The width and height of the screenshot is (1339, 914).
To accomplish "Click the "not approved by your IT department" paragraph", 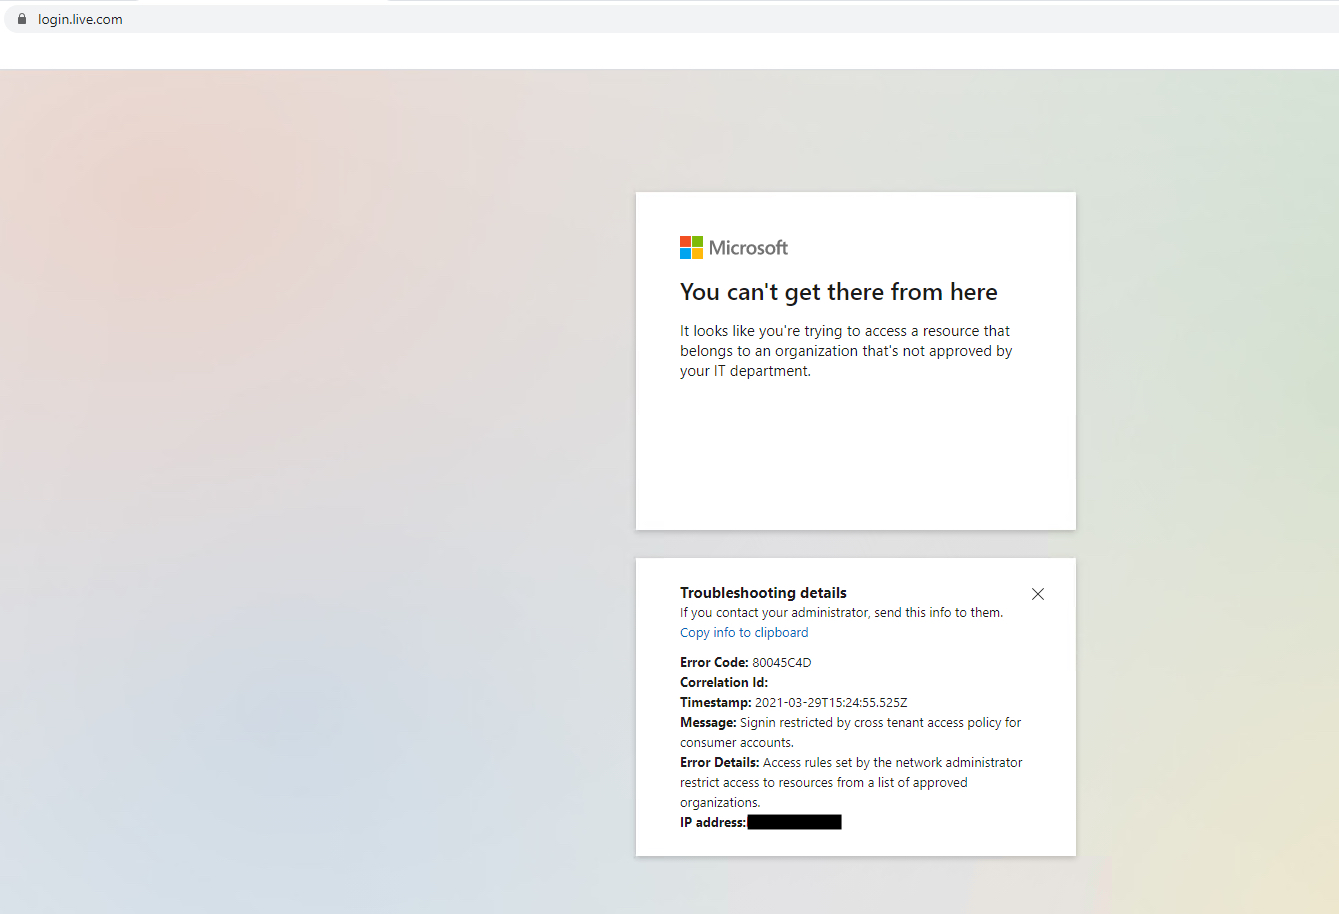I will [x=845, y=351].
